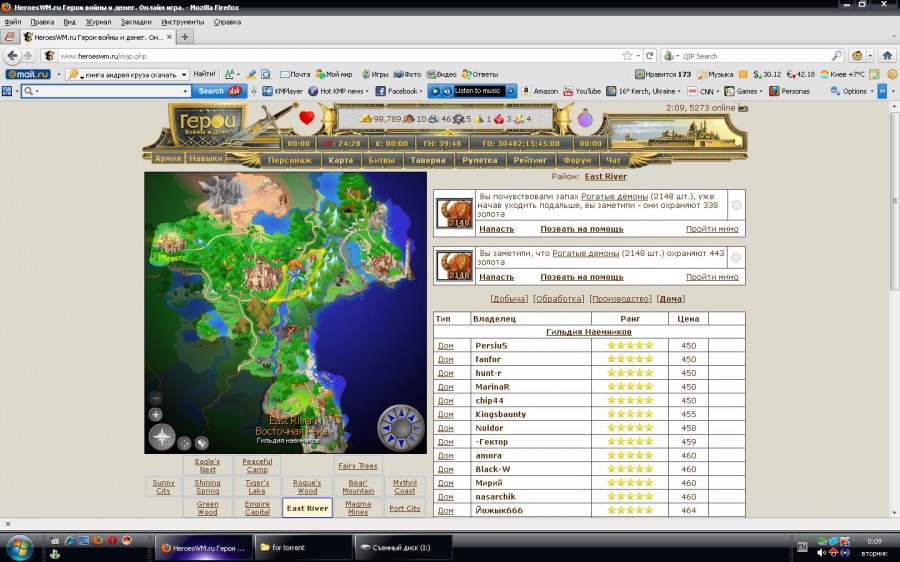
Task: Expand Ask search box dropdown arrow
Action: 185,91
